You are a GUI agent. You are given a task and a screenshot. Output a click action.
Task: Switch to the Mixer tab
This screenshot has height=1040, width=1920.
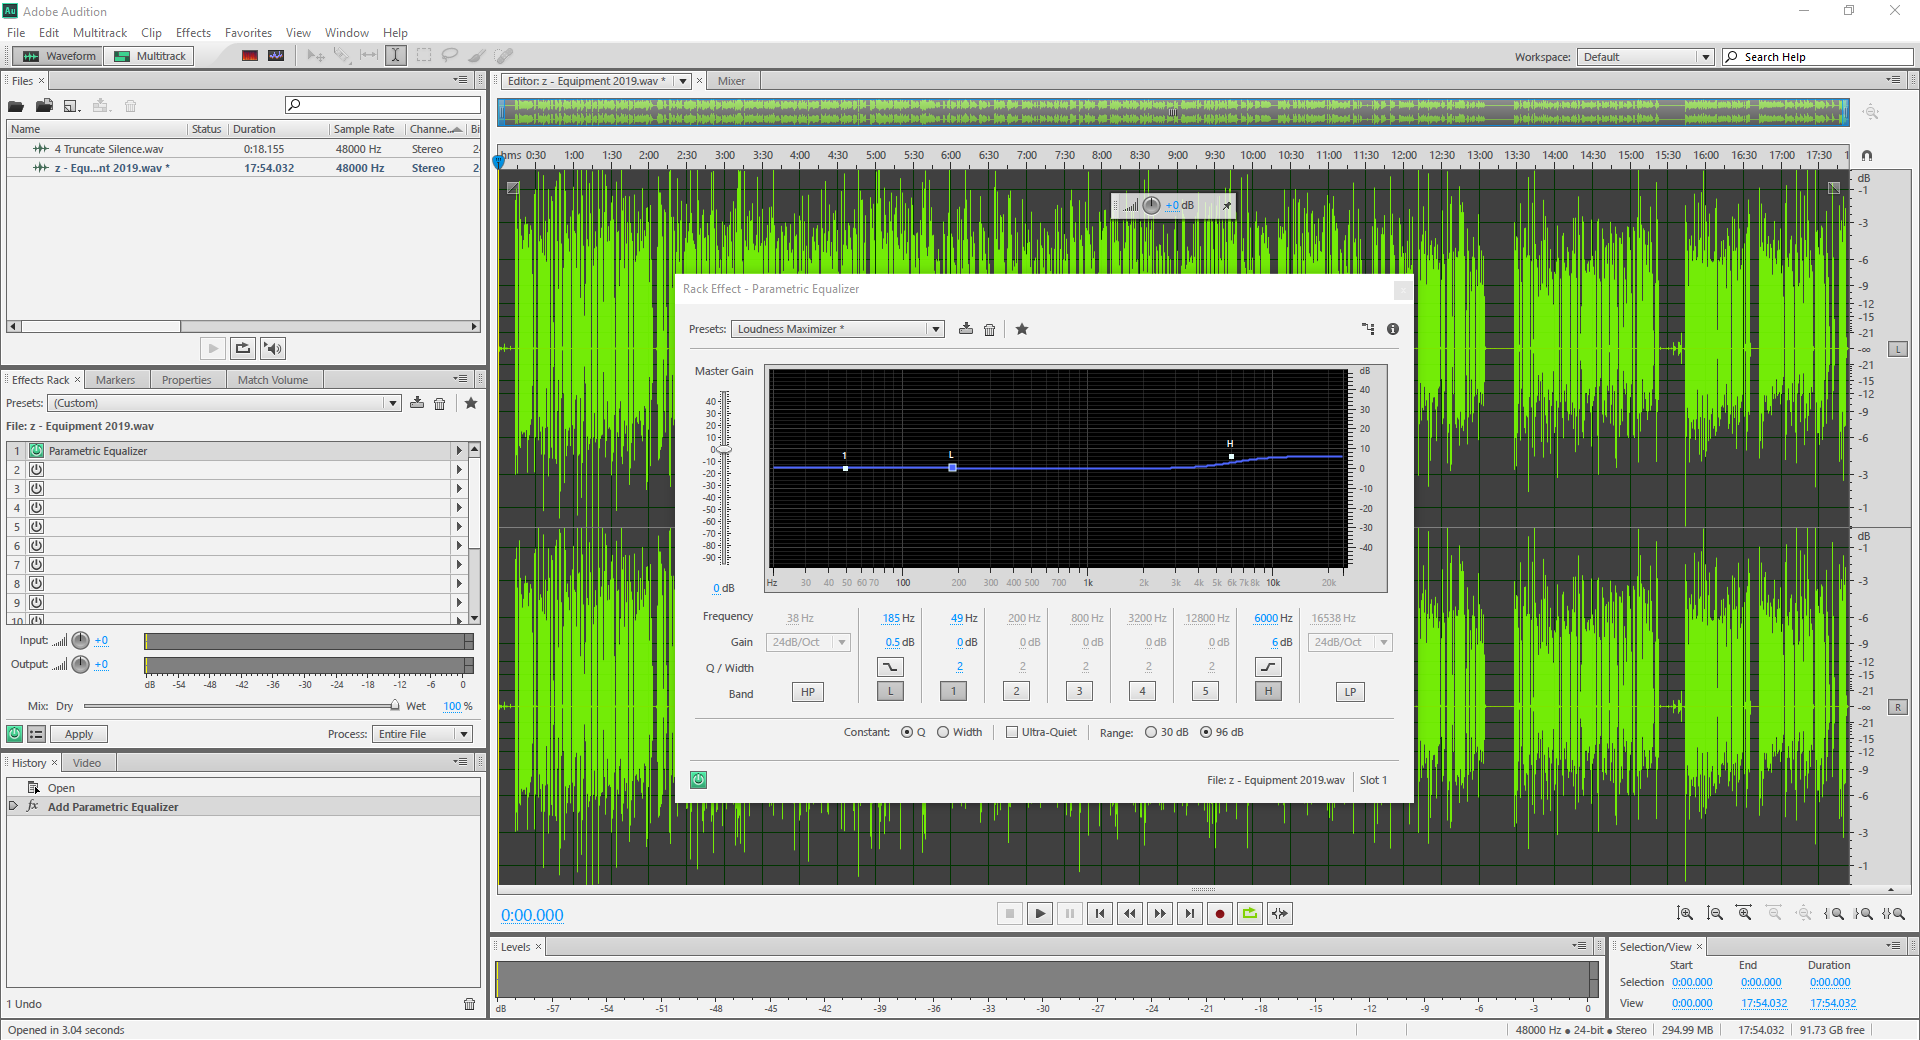coord(731,81)
